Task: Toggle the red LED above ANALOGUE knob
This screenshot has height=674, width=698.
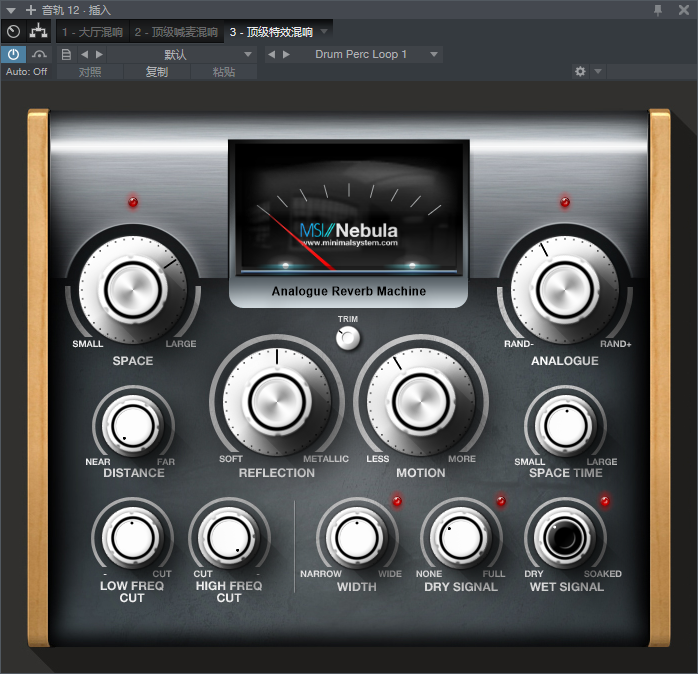Action: 564,202
